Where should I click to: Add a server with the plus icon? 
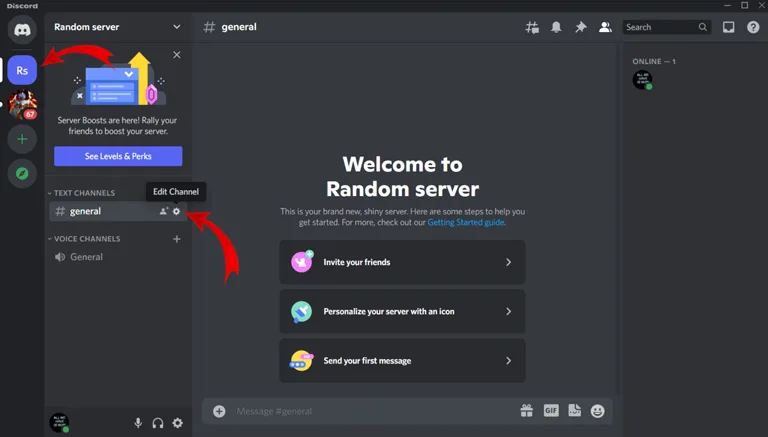click(22, 139)
